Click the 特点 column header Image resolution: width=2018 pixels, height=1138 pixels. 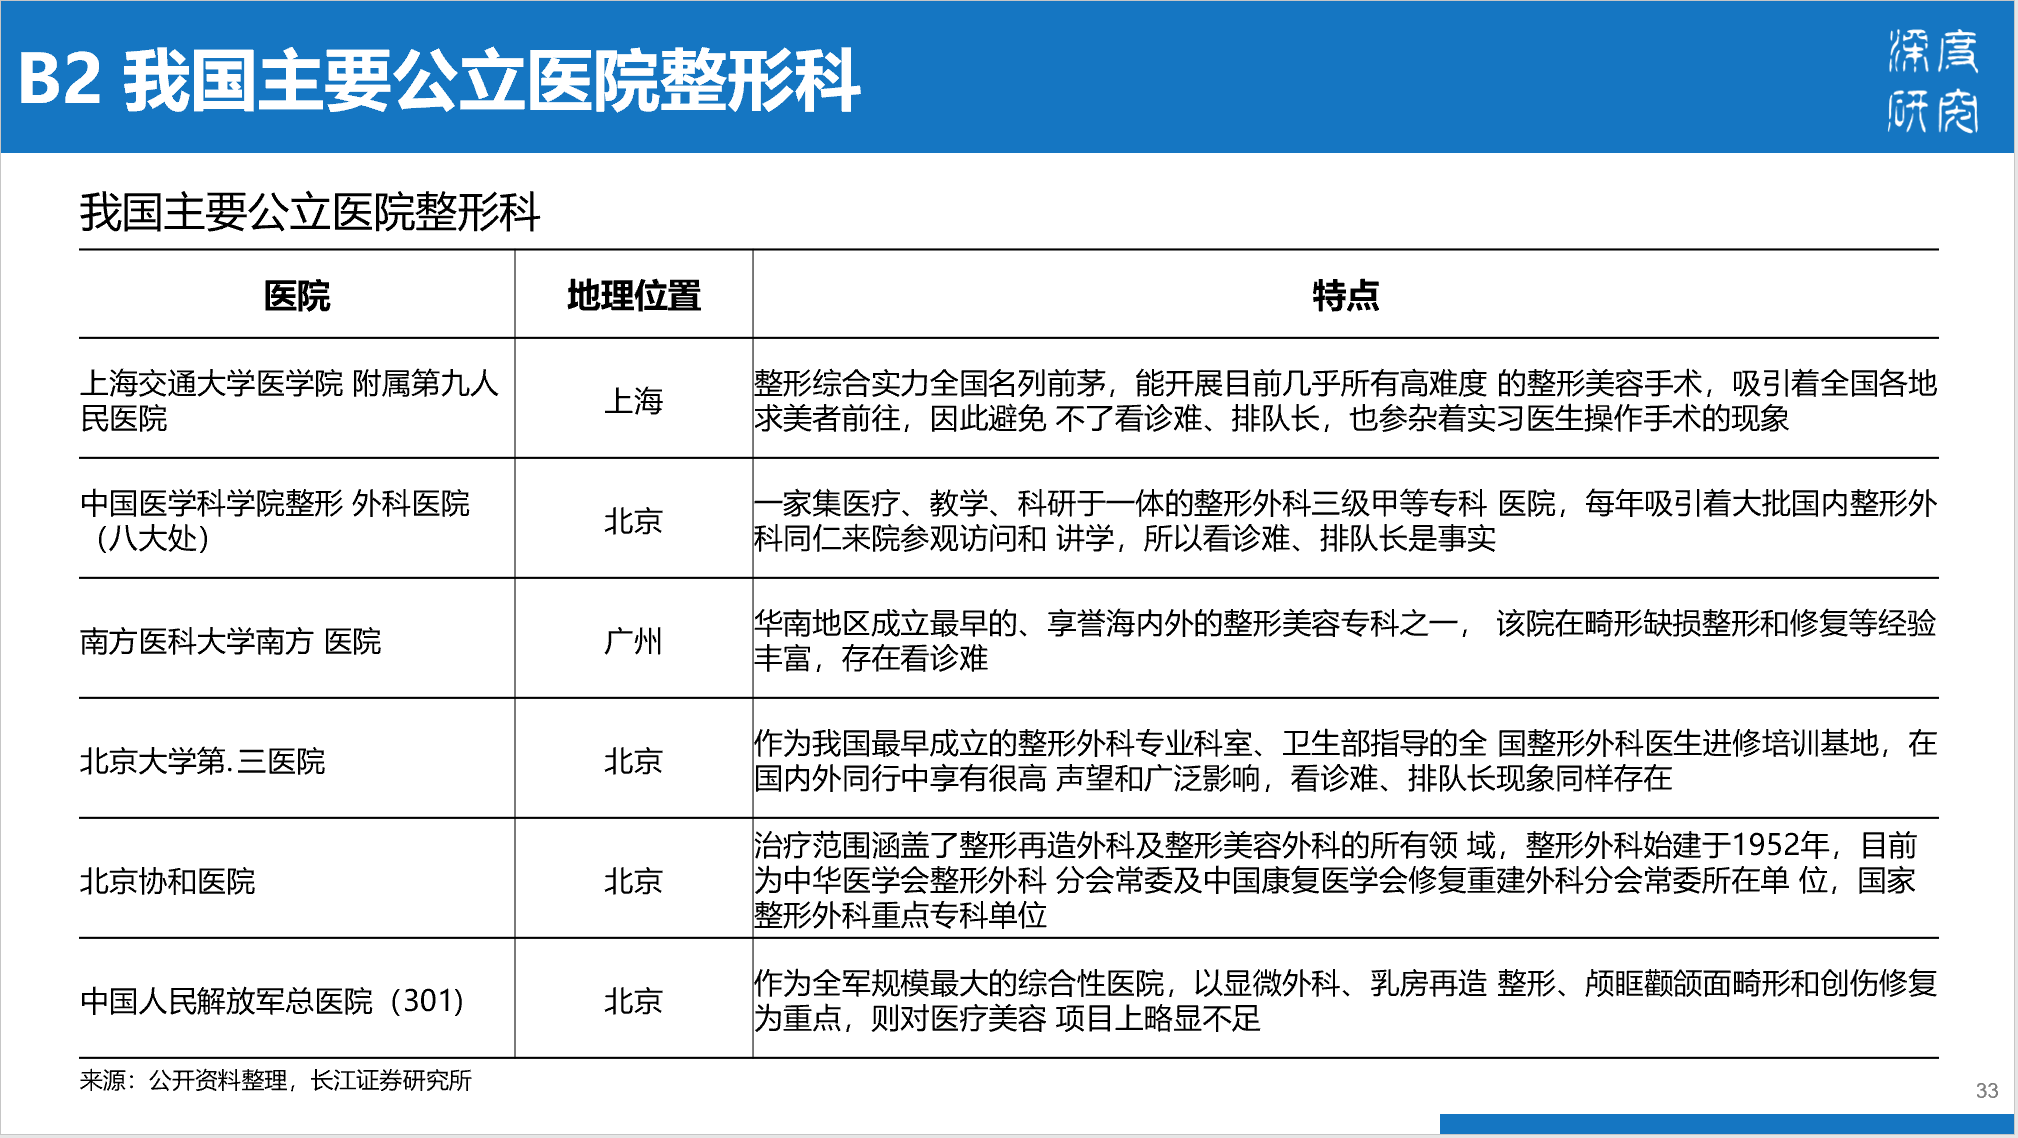[x=1345, y=296]
